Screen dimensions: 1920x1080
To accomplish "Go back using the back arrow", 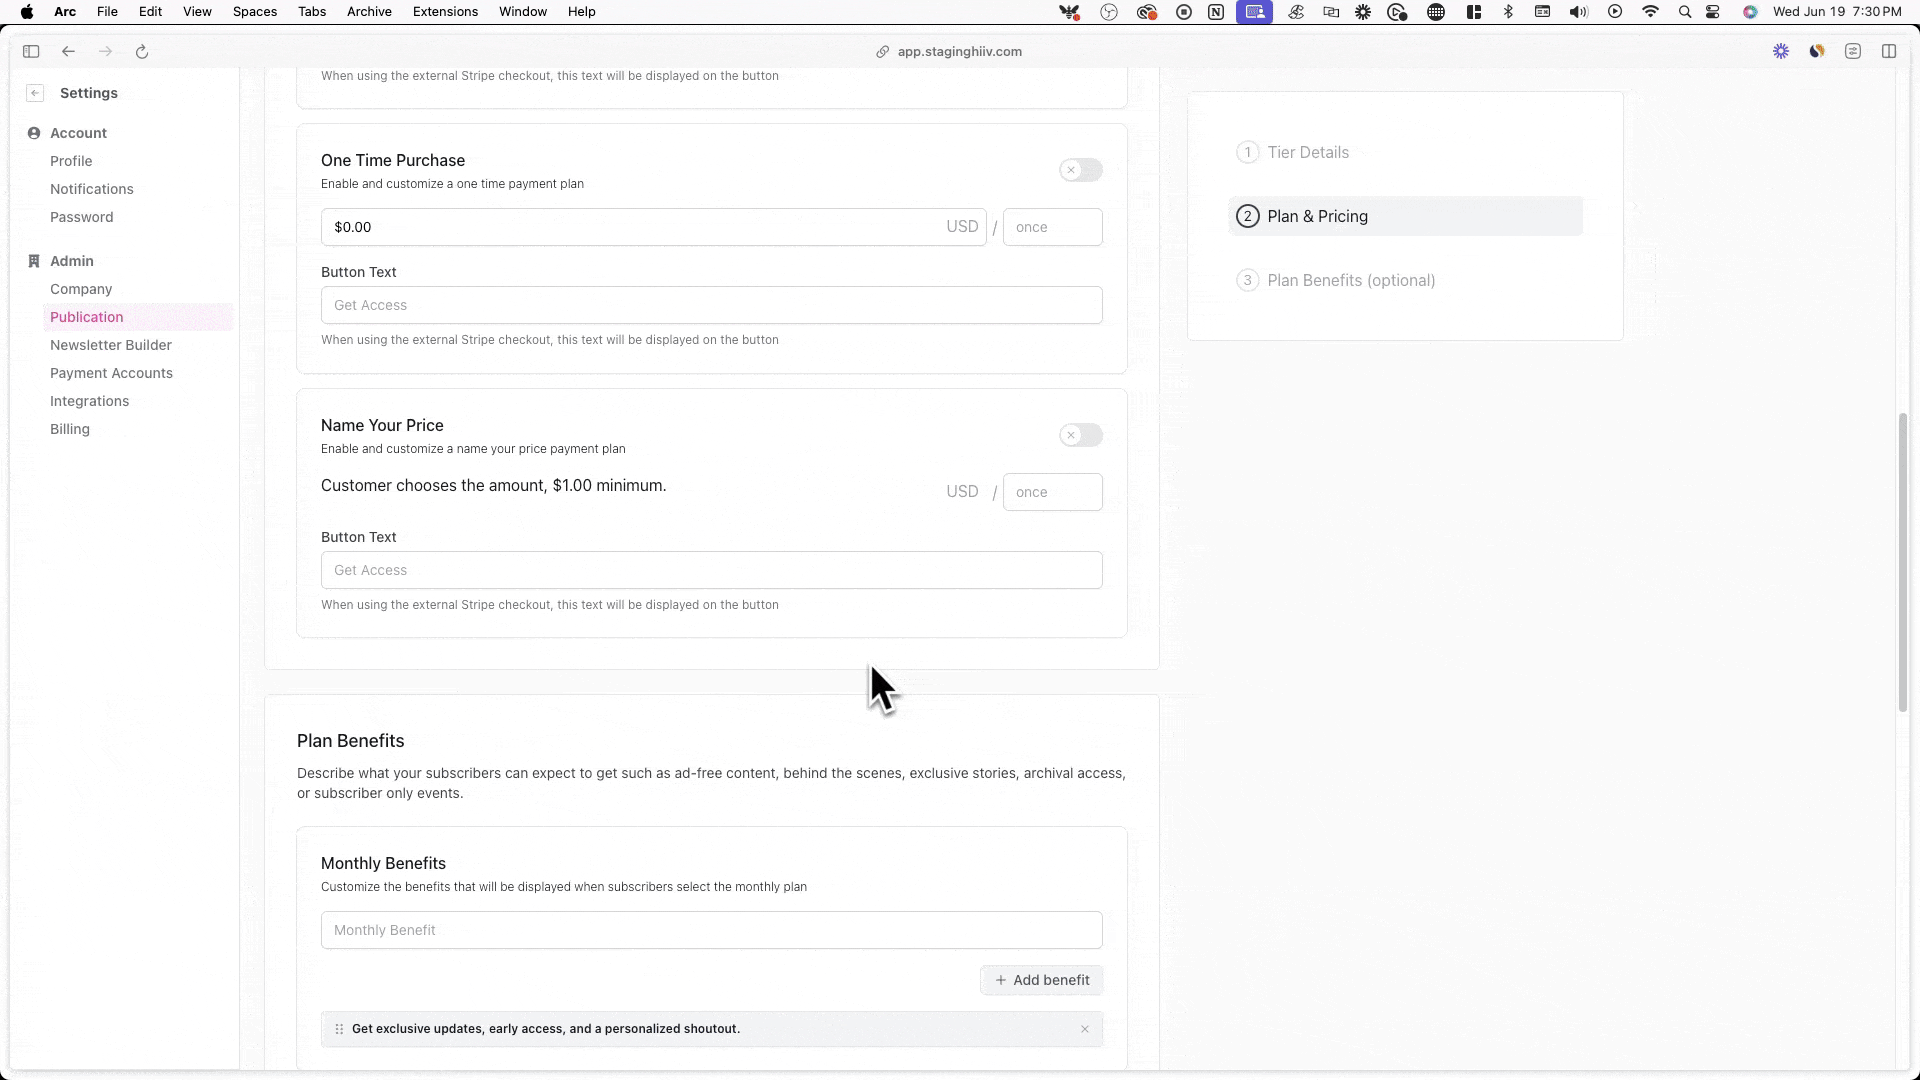I will (x=68, y=52).
